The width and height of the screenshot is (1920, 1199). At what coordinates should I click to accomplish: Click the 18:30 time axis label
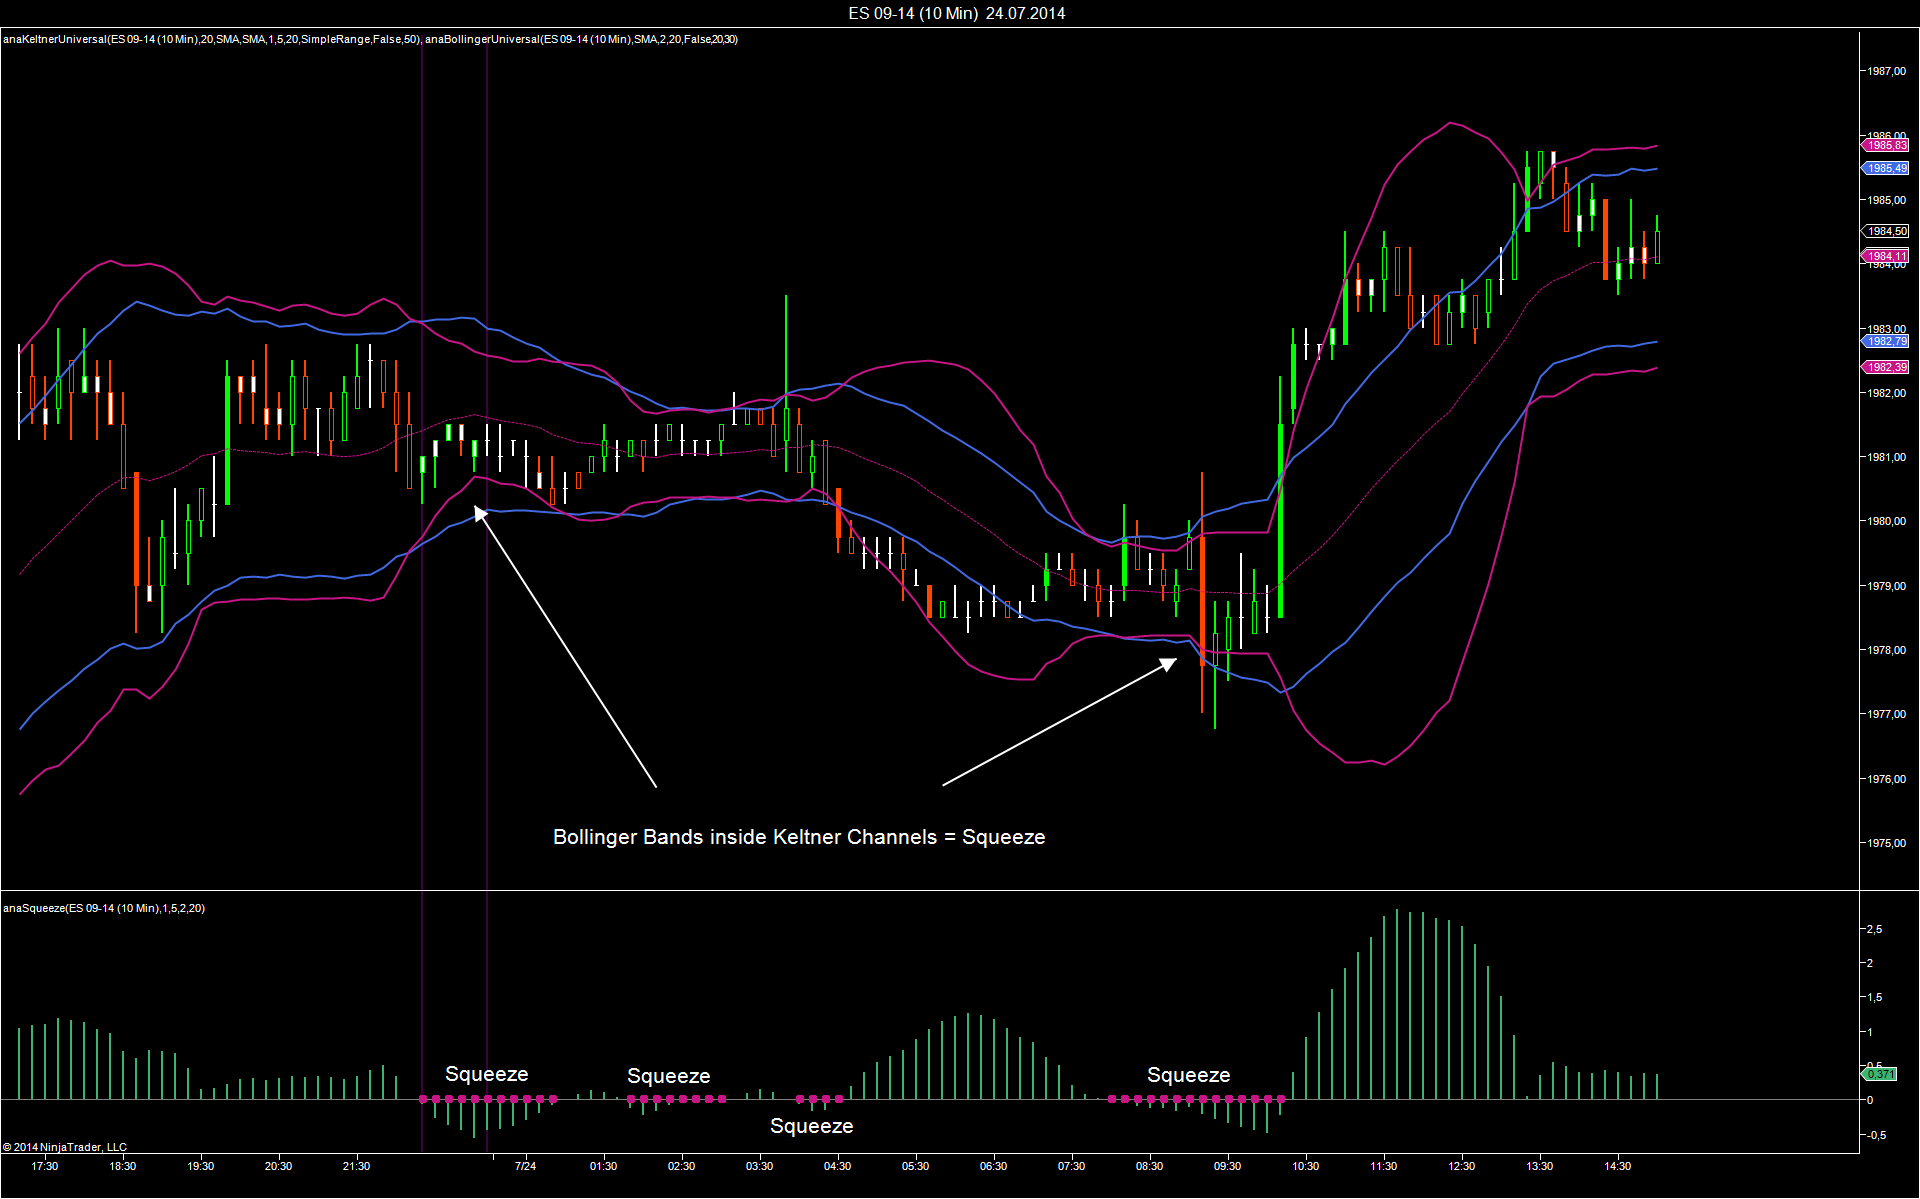123,1166
